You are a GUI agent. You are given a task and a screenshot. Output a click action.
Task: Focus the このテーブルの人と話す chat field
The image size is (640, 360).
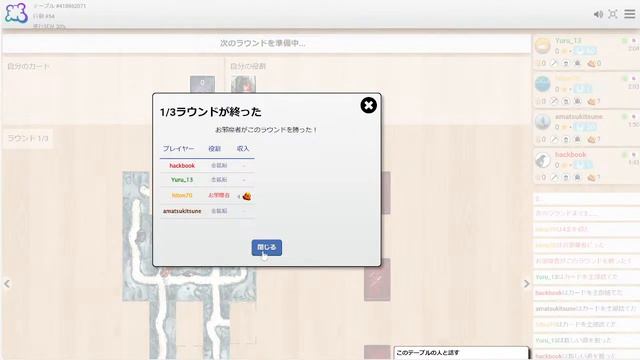(x=461, y=353)
